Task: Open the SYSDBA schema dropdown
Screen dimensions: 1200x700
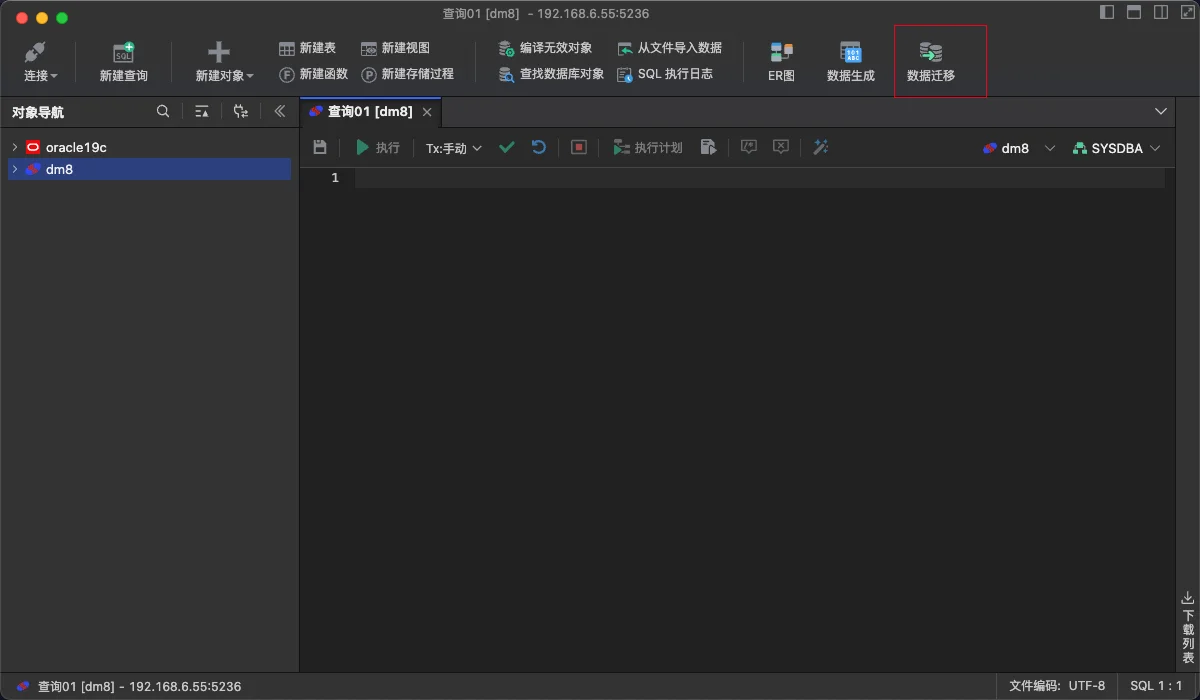Action: click(1116, 148)
